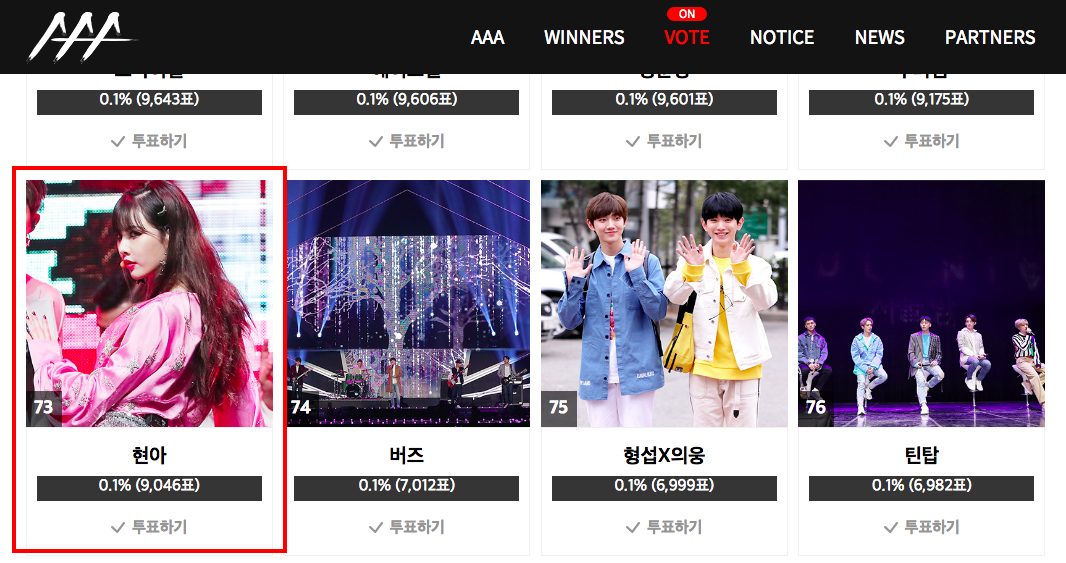Click the AAA logo in header

pyautogui.click(x=81, y=37)
